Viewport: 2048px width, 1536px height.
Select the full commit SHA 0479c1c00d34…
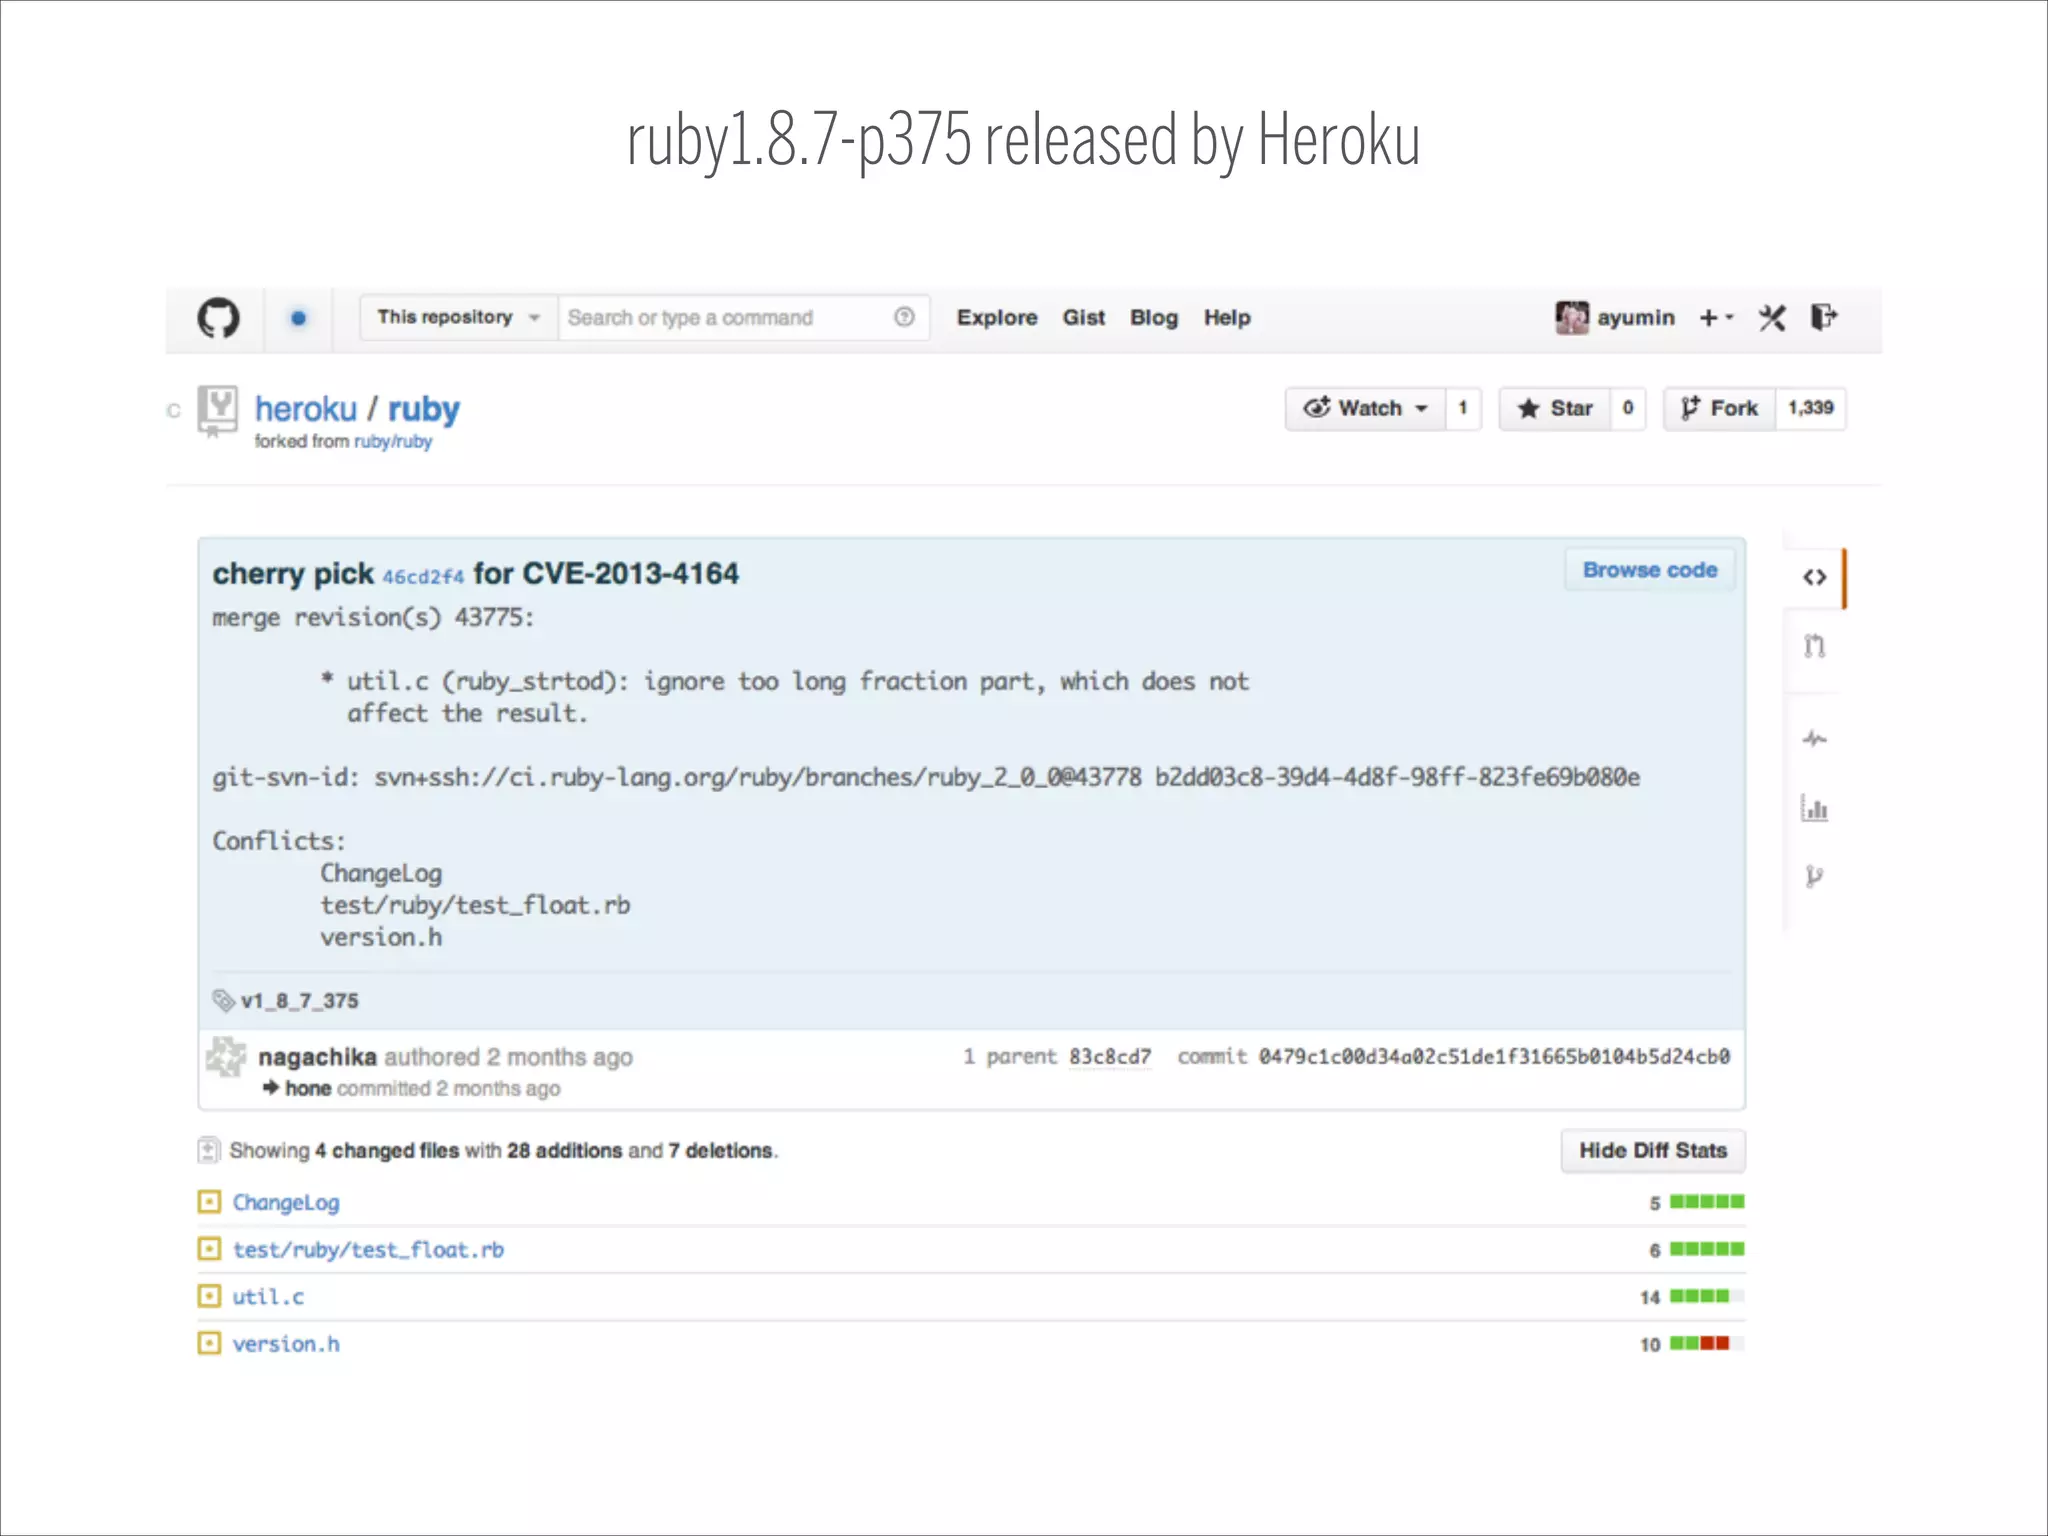1494,1057
